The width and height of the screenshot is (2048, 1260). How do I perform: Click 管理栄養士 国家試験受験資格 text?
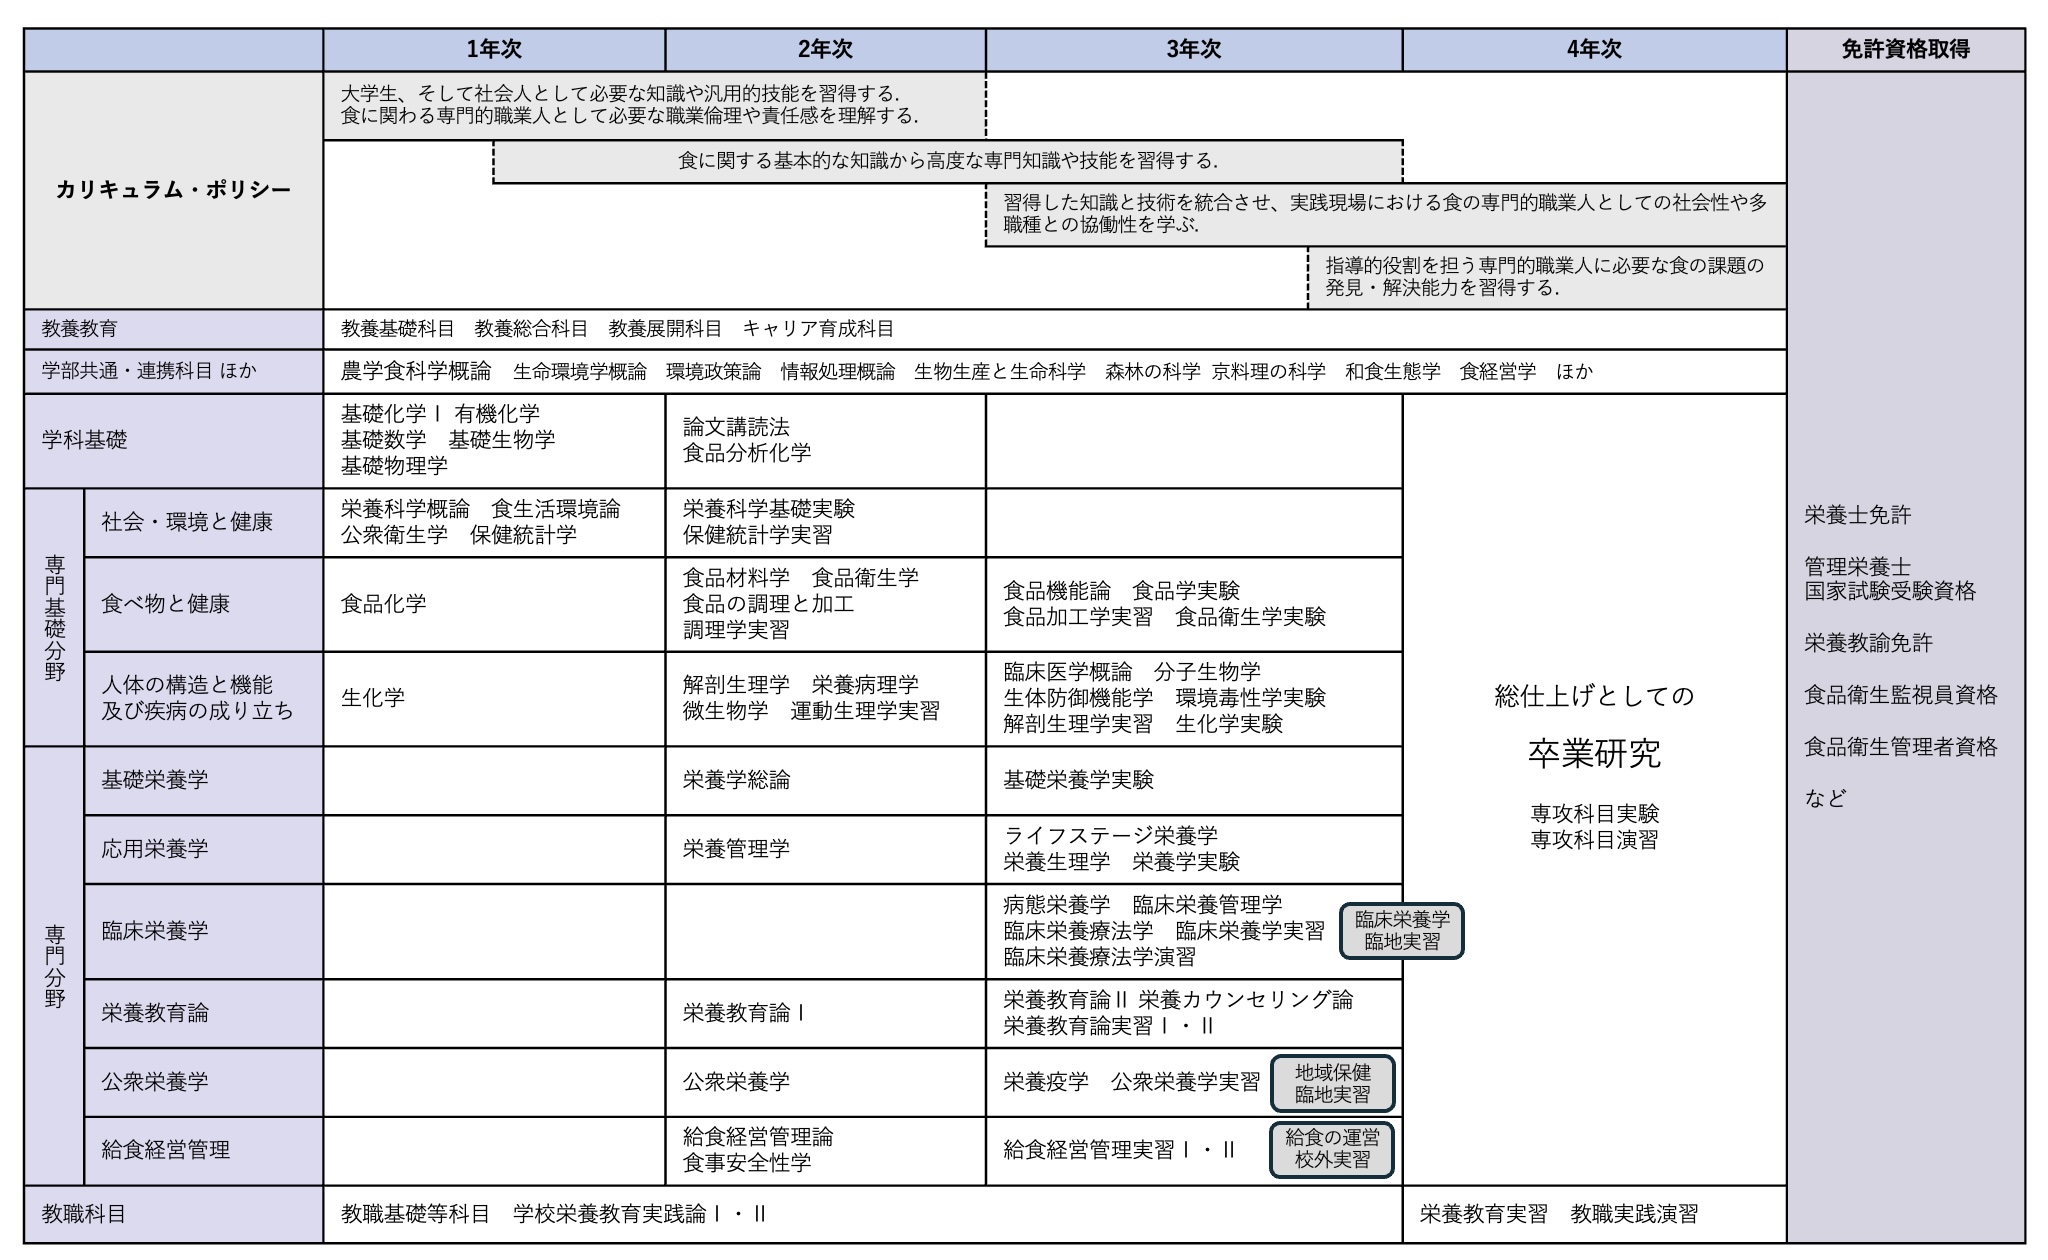(1890, 579)
